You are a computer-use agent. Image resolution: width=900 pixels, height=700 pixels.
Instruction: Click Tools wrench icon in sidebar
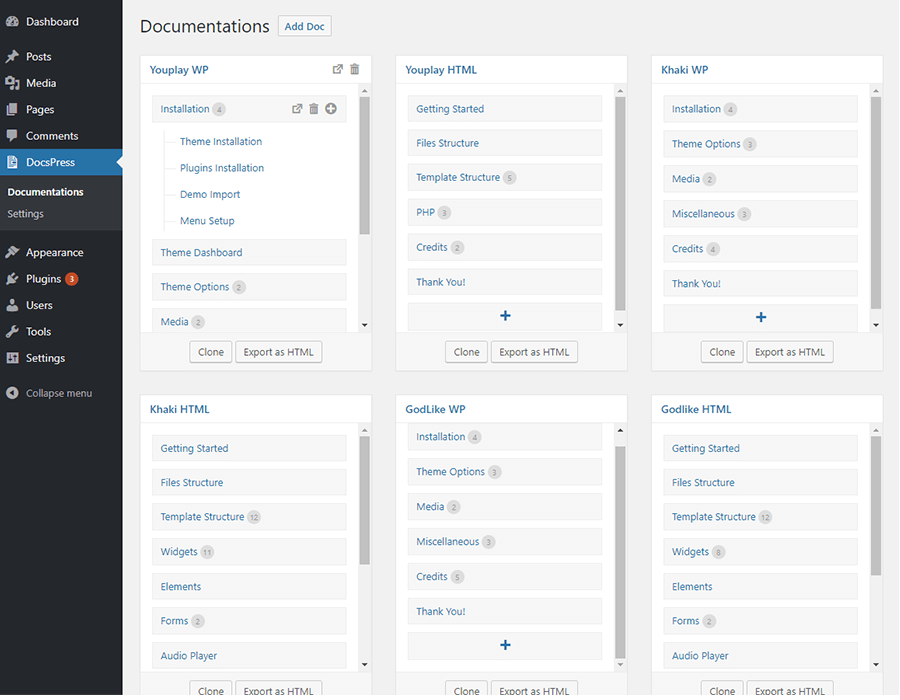coord(12,332)
